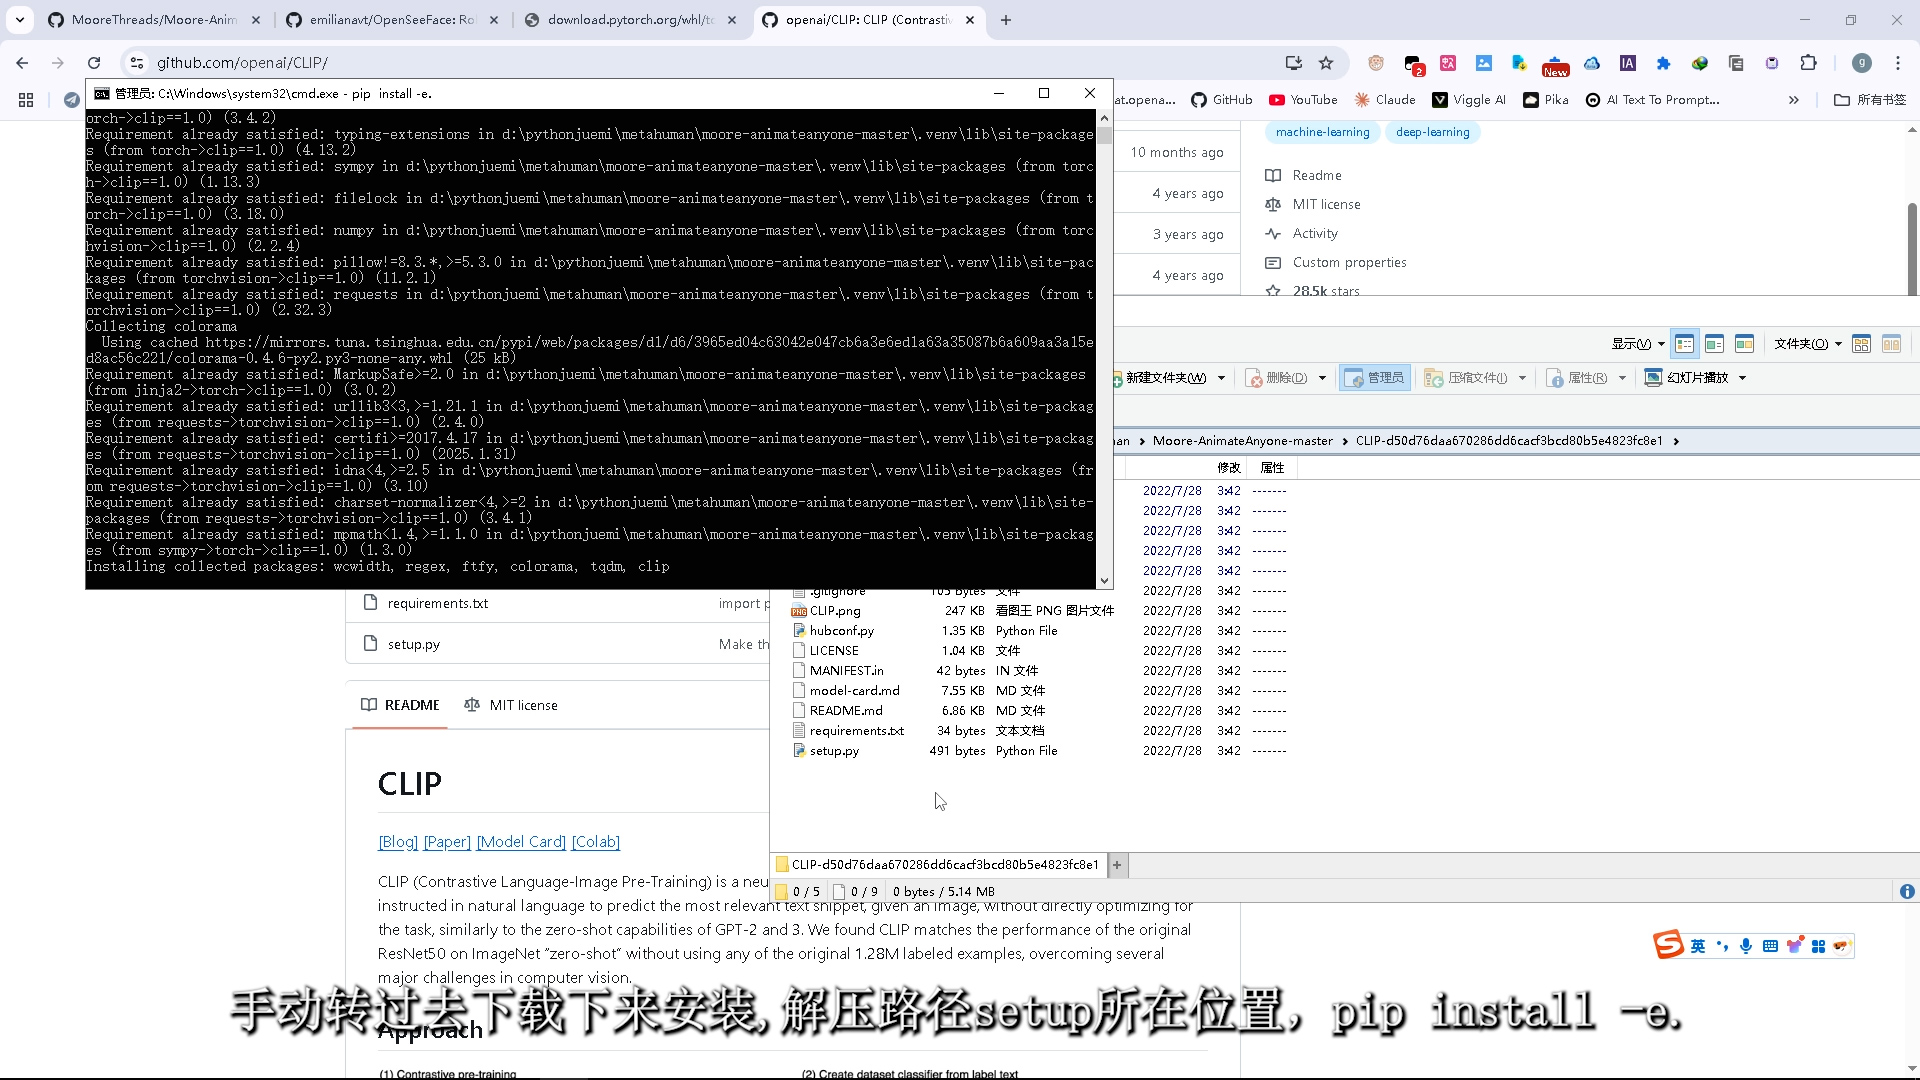Click the setup.py Python file icon

pos(798,751)
